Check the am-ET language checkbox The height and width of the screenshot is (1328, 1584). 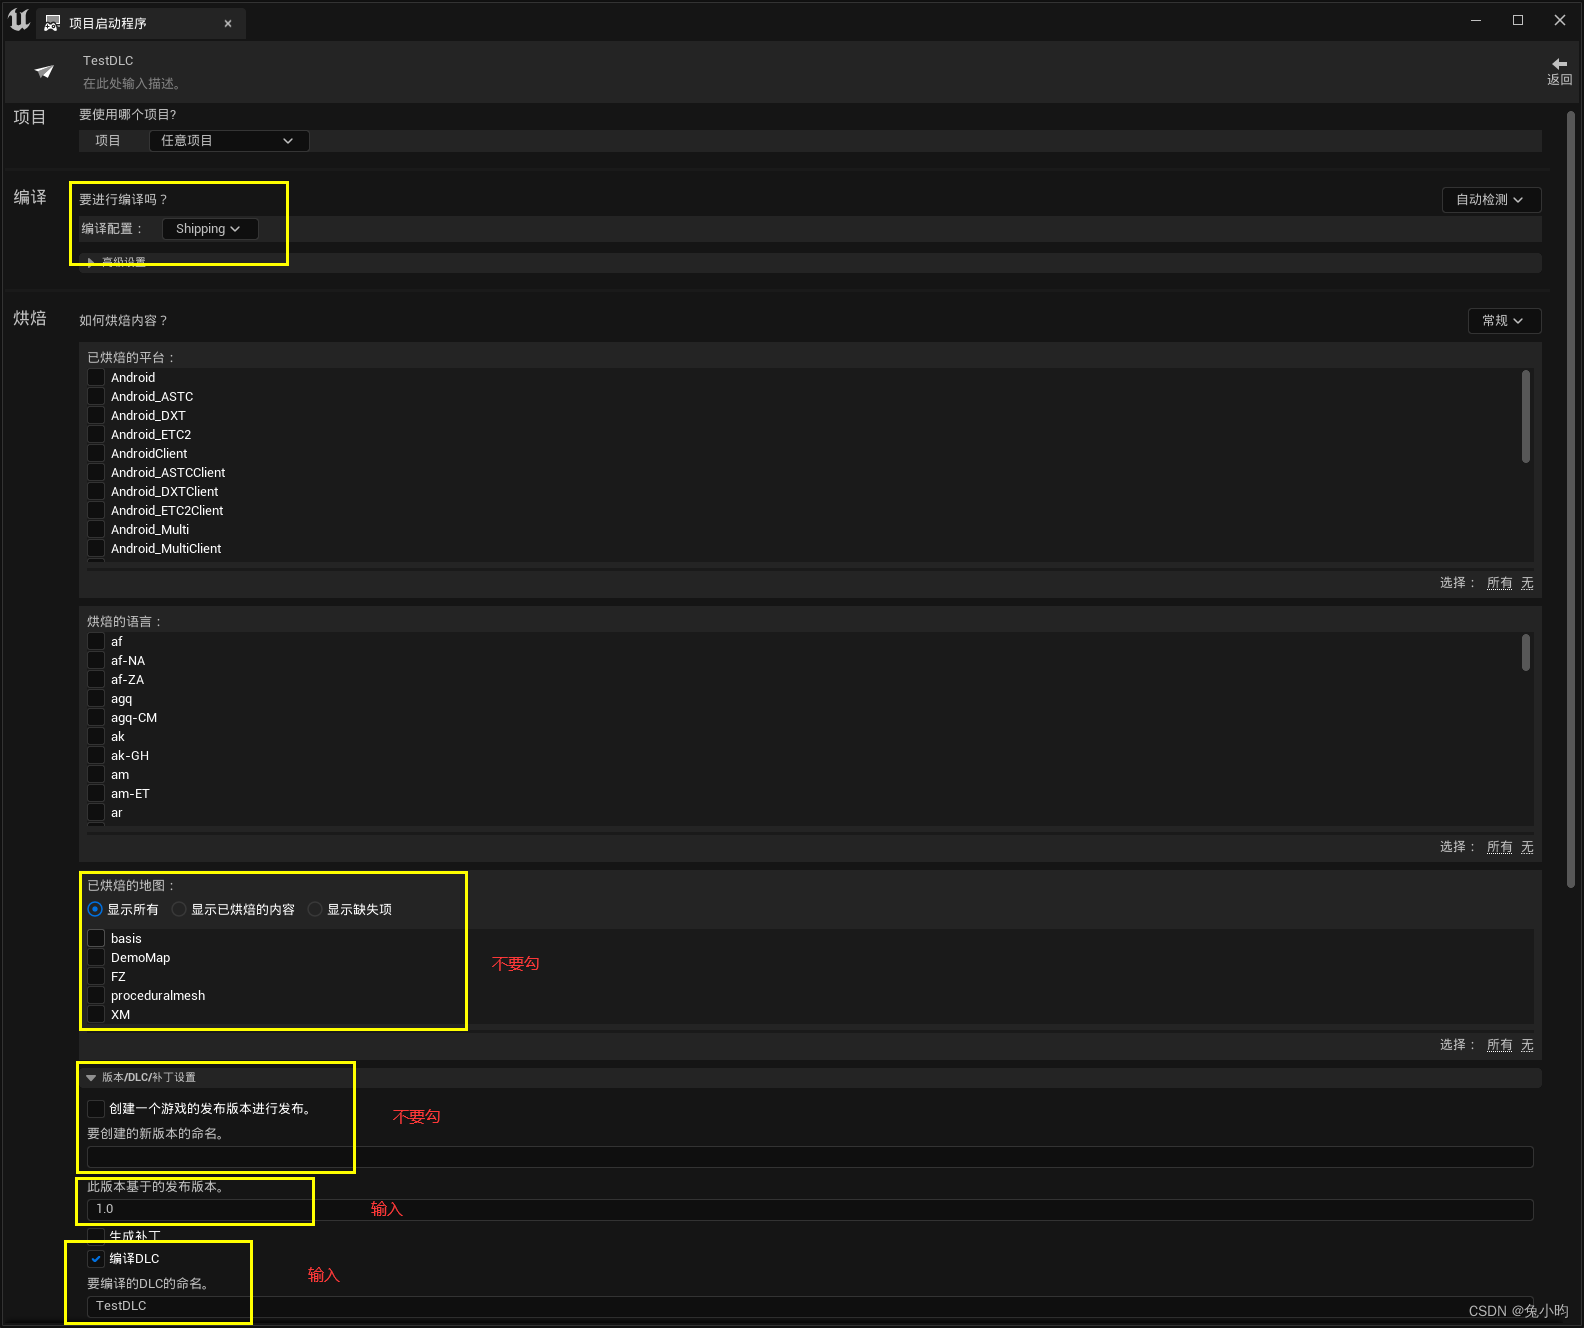click(96, 793)
